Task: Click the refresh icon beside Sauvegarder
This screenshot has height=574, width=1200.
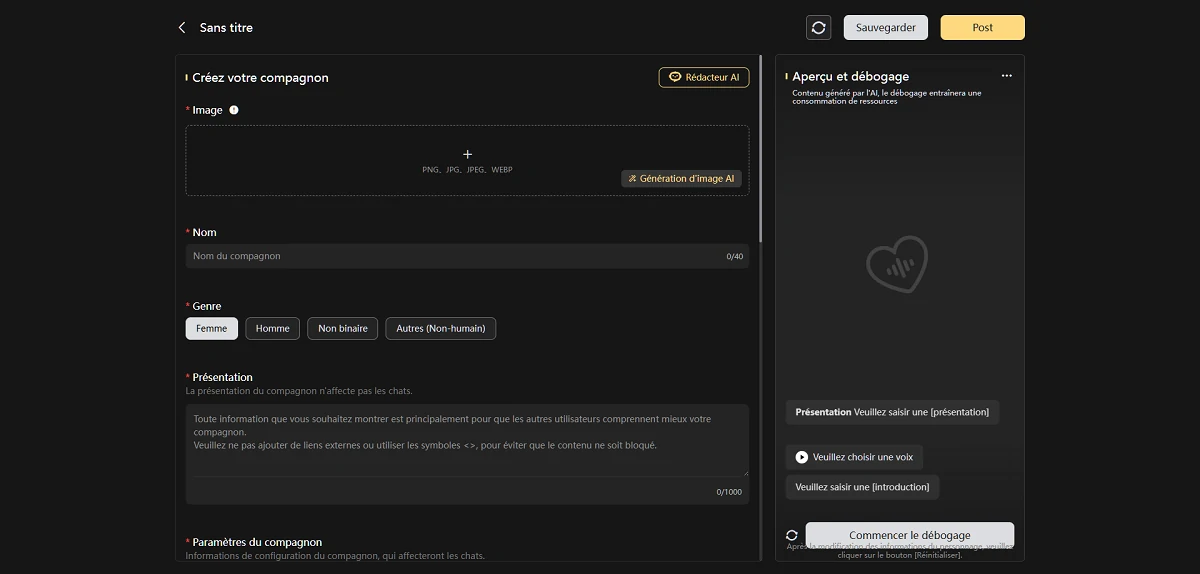Action: [818, 28]
